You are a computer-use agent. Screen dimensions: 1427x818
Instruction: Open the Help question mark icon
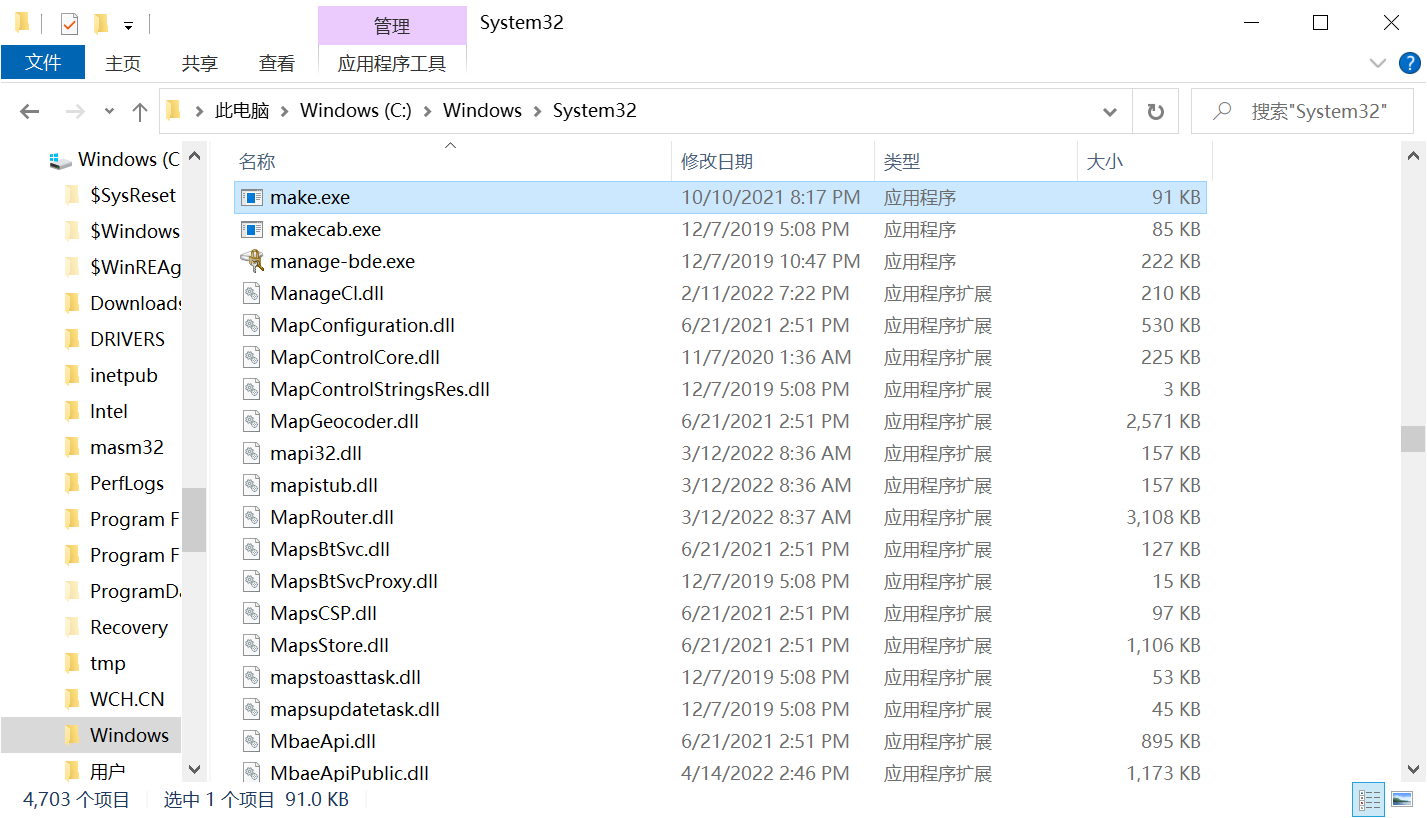click(1408, 63)
